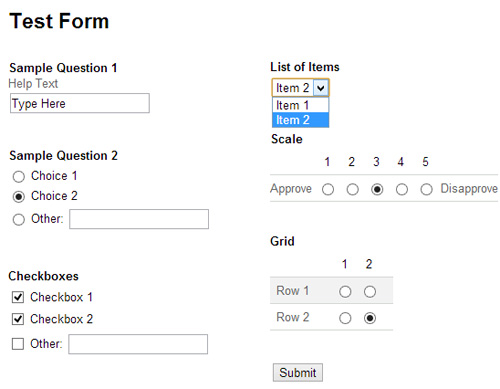Select scale rating 1 next to Approve

pos(328,189)
